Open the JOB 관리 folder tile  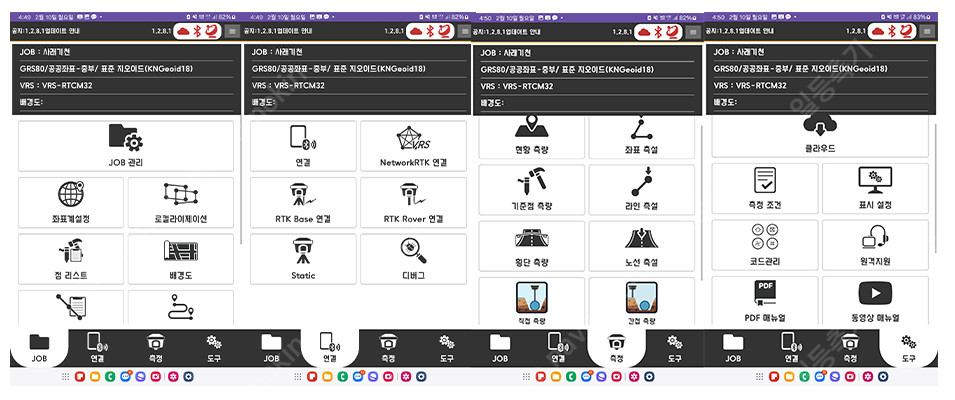click(125, 145)
